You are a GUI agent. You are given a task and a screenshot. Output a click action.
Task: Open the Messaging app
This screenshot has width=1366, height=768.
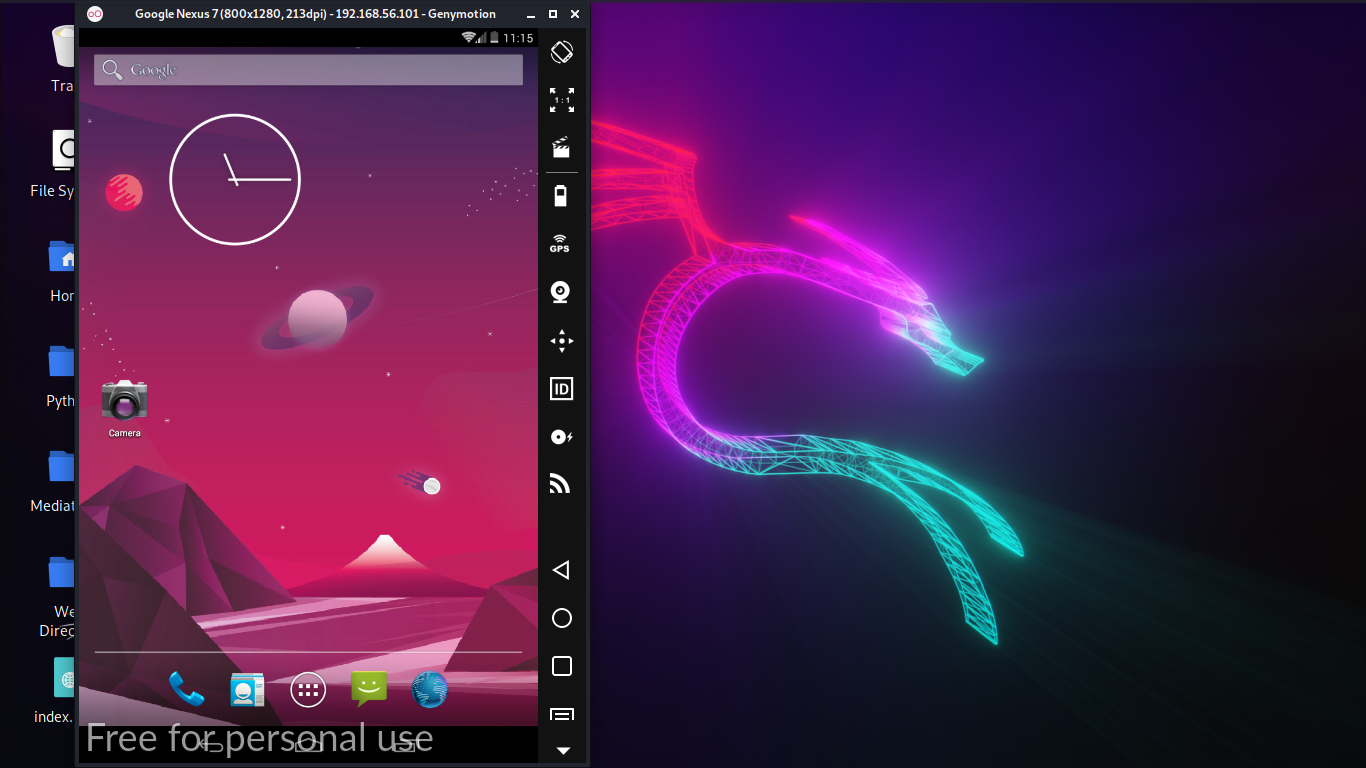(369, 689)
